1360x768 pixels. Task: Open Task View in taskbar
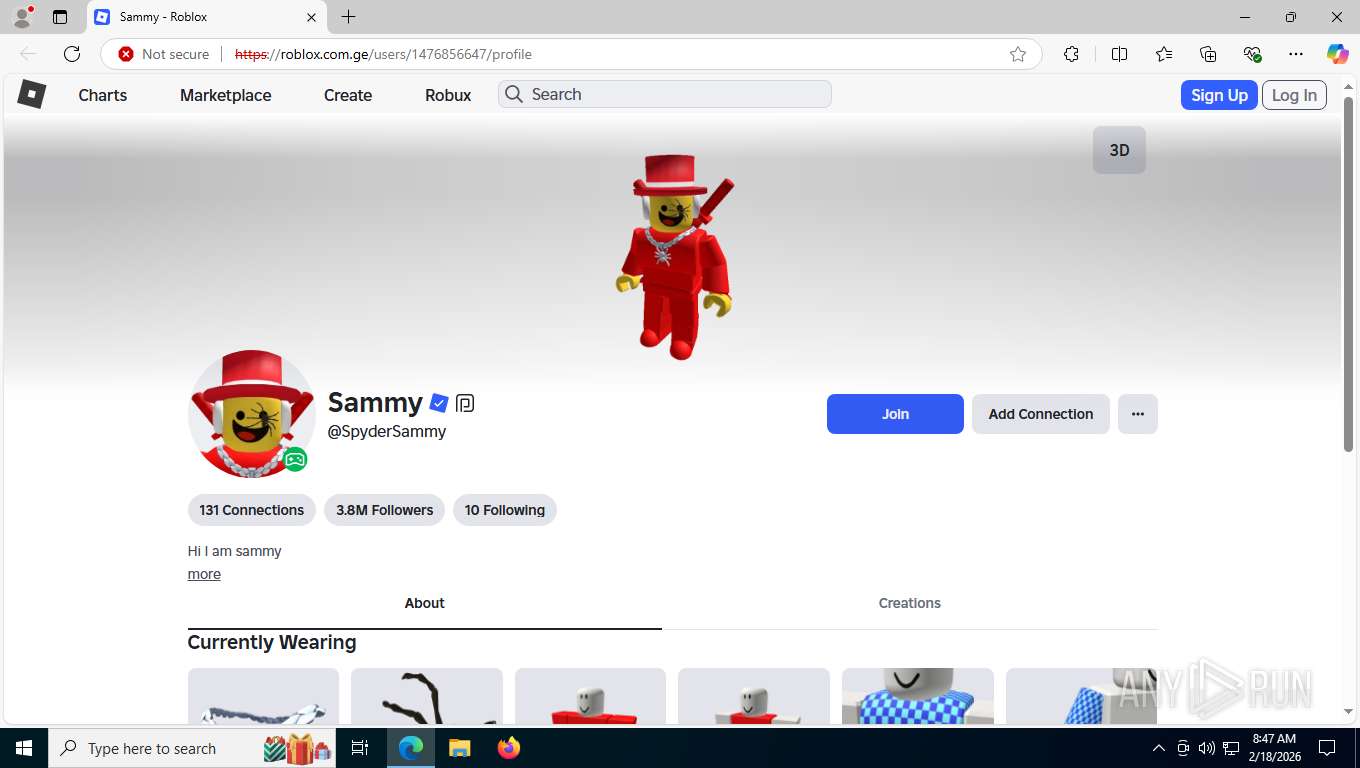pyautogui.click(x=360, y=748)
